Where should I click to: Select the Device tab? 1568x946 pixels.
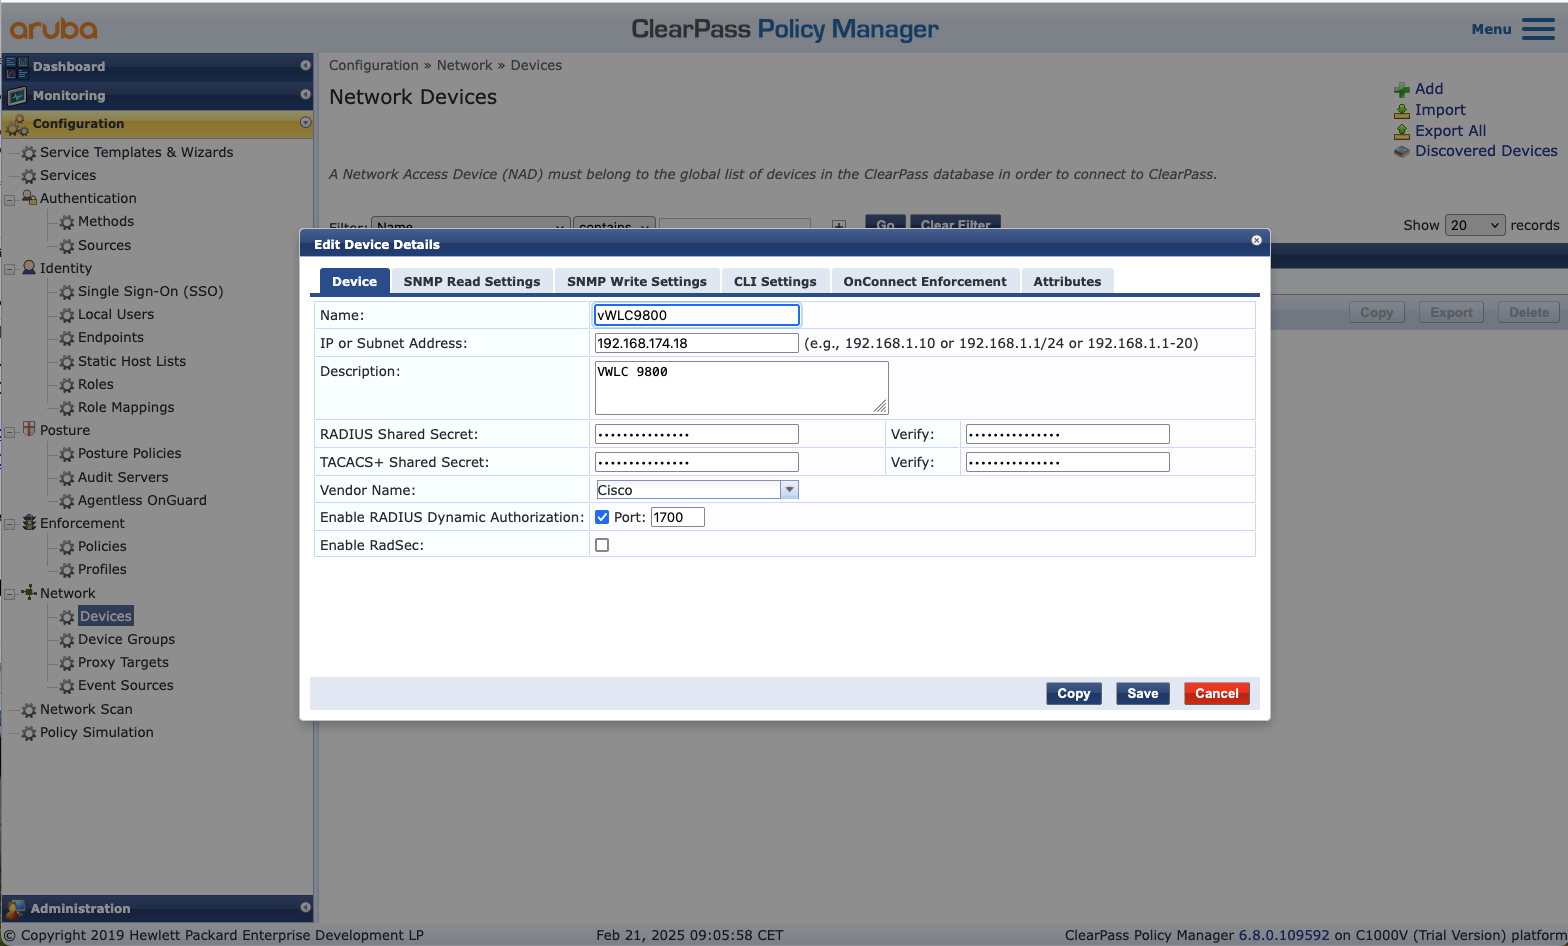point(355,281)
